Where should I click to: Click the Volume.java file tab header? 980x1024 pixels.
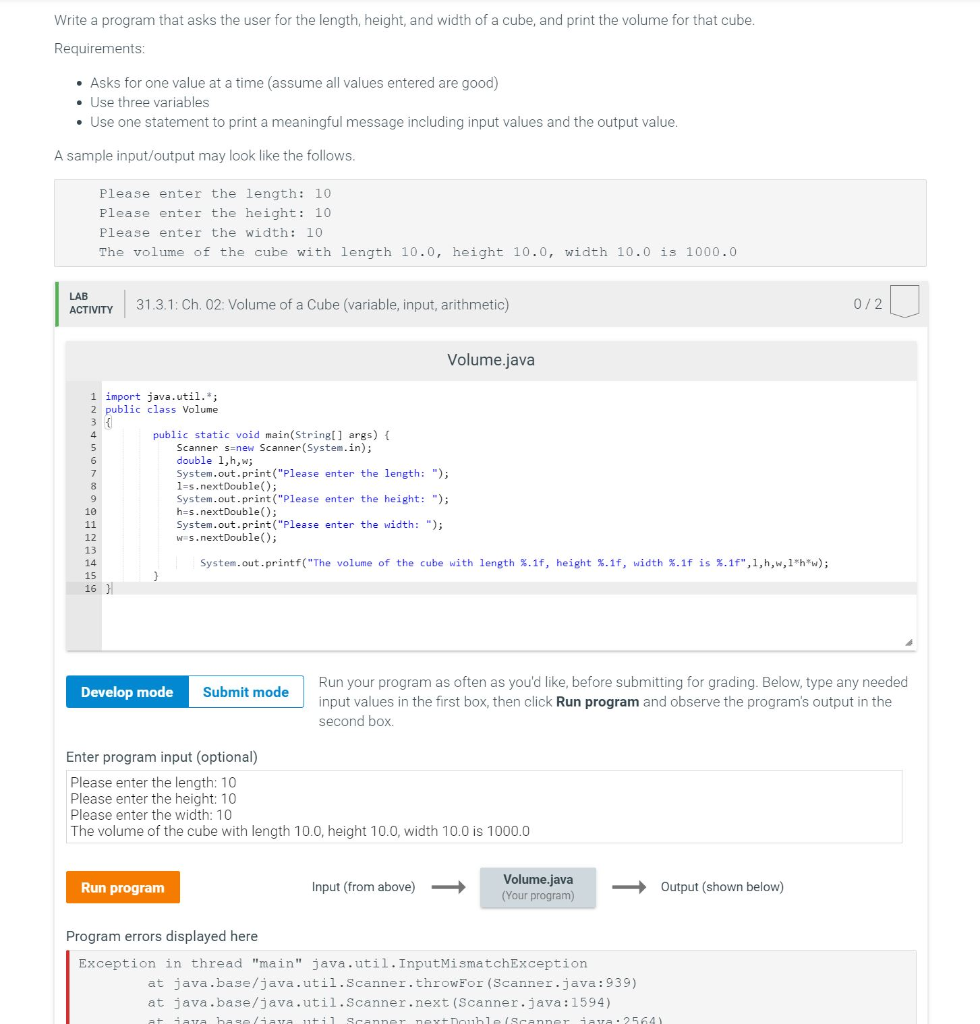(491, 360)
